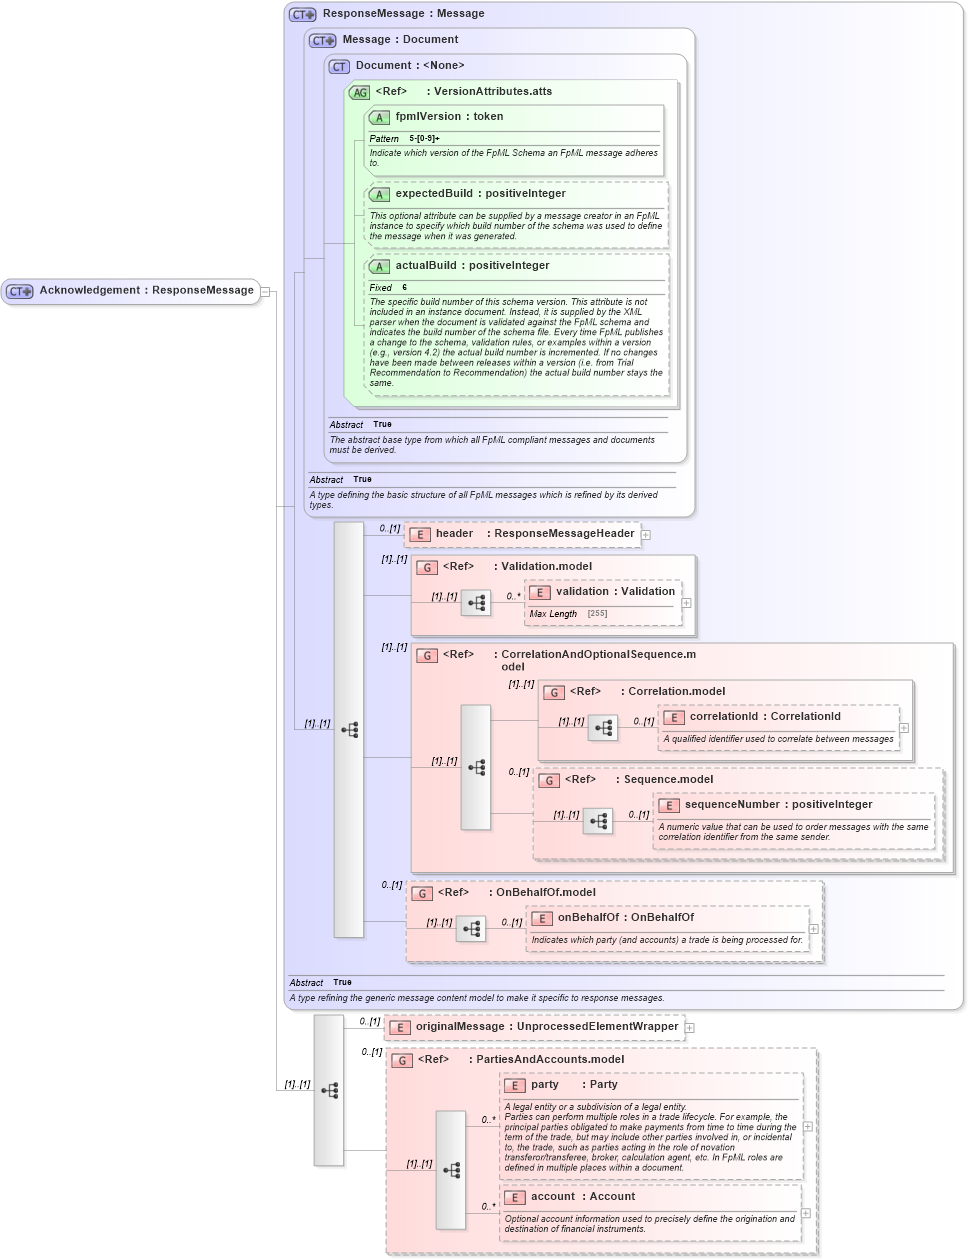
Task: Click the CT icon on the Acknowledgement node
Action: point(19,291)
